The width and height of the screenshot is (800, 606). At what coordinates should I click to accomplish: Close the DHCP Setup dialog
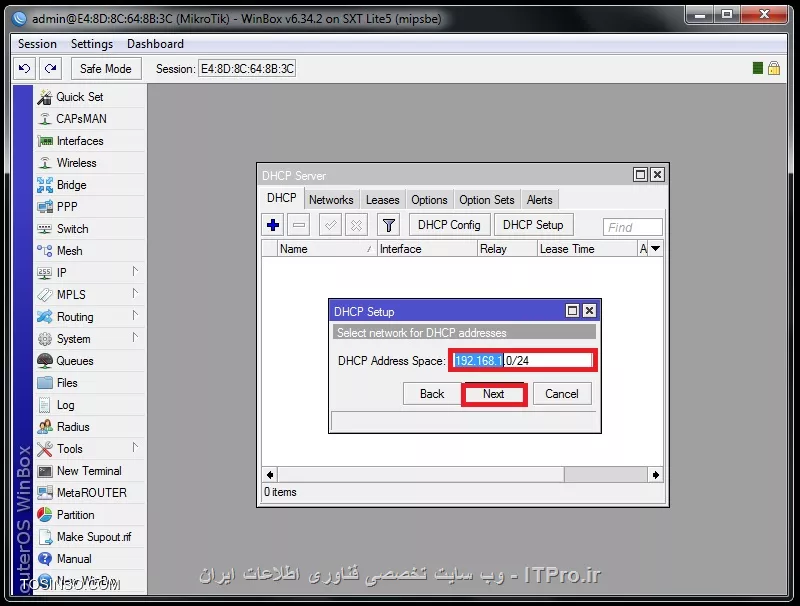589,311
